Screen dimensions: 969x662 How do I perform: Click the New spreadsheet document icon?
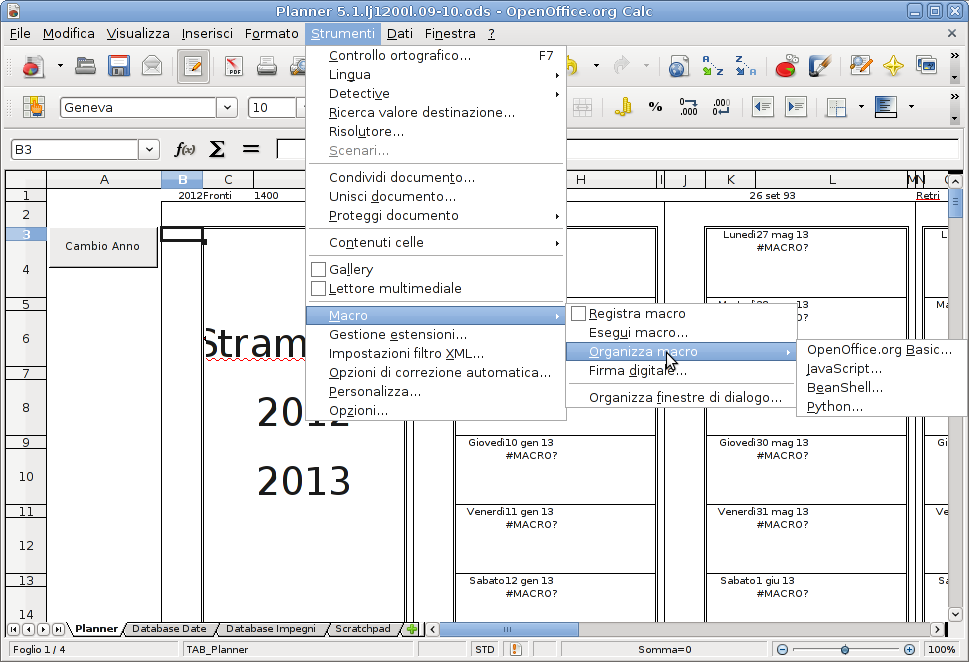(33, 66)
